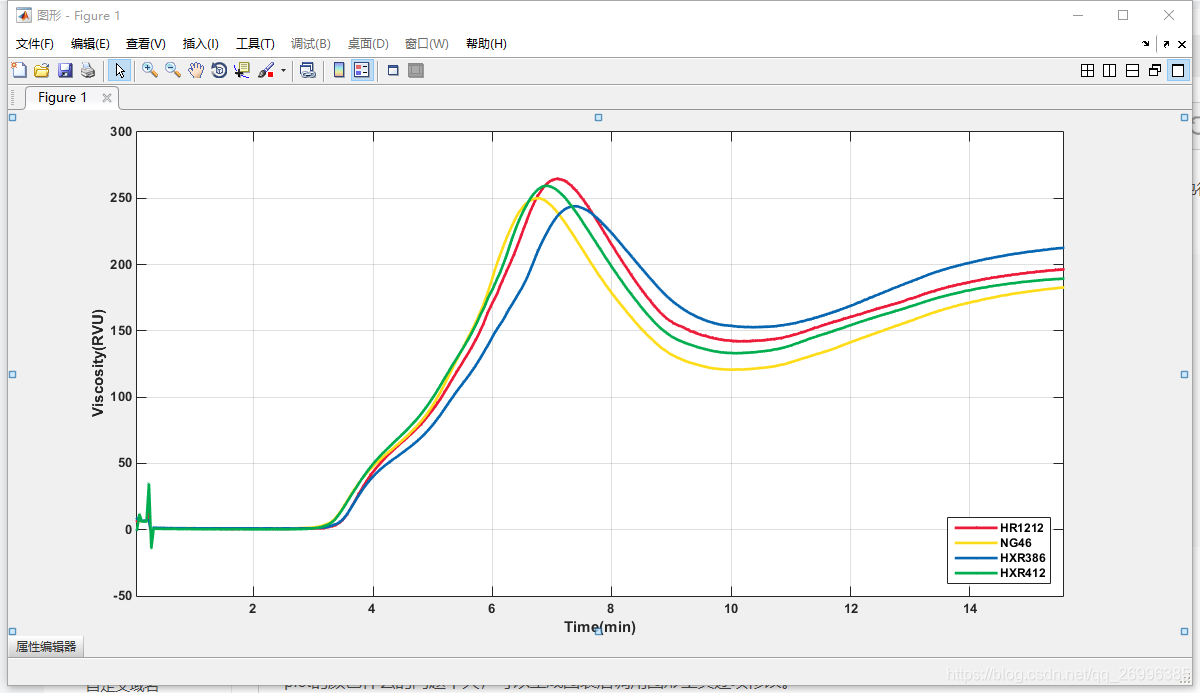Choose the top/bottom tile layout icon
Viewport: 1200px width, 693px height.
pyautogui.click(x=1133, y=70)
